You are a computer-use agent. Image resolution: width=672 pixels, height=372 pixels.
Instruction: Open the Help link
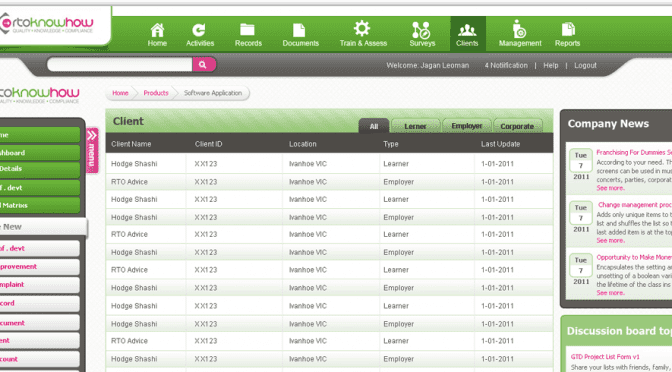[551, 66]
